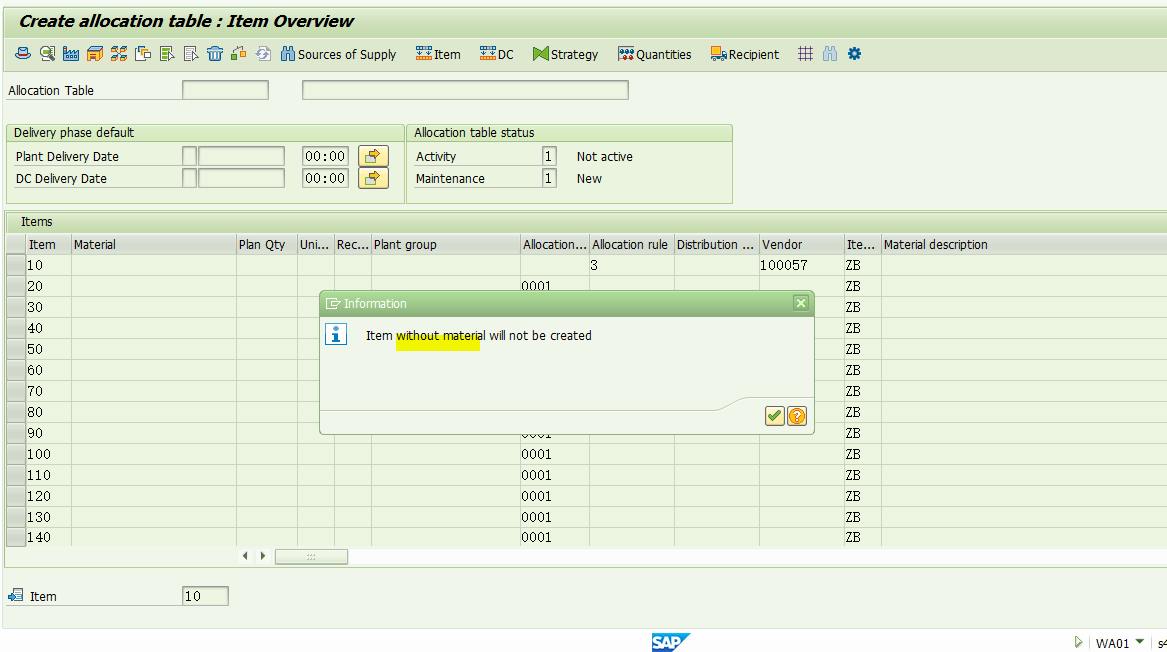Image resolution: width=1167 pixels, height=652 pixels.
Task: Click the Item position icon at bottom
Action: [x=15, y=595]
